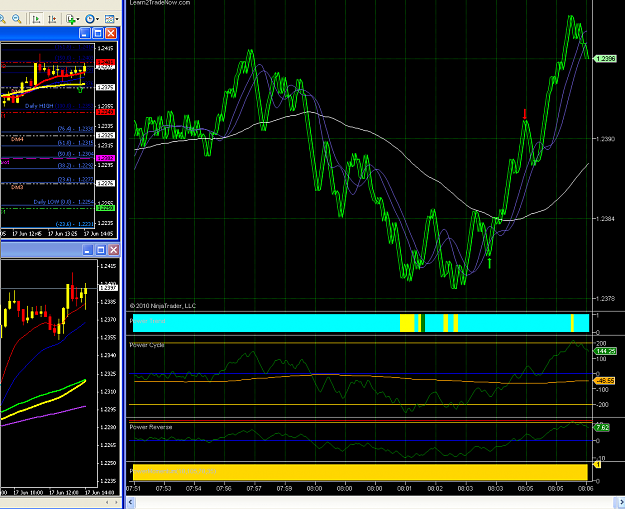This screenshot has width=625, height=509.
Task: Click the Daily LOW label in upper left chart
Action: click(x=45, y=202)
